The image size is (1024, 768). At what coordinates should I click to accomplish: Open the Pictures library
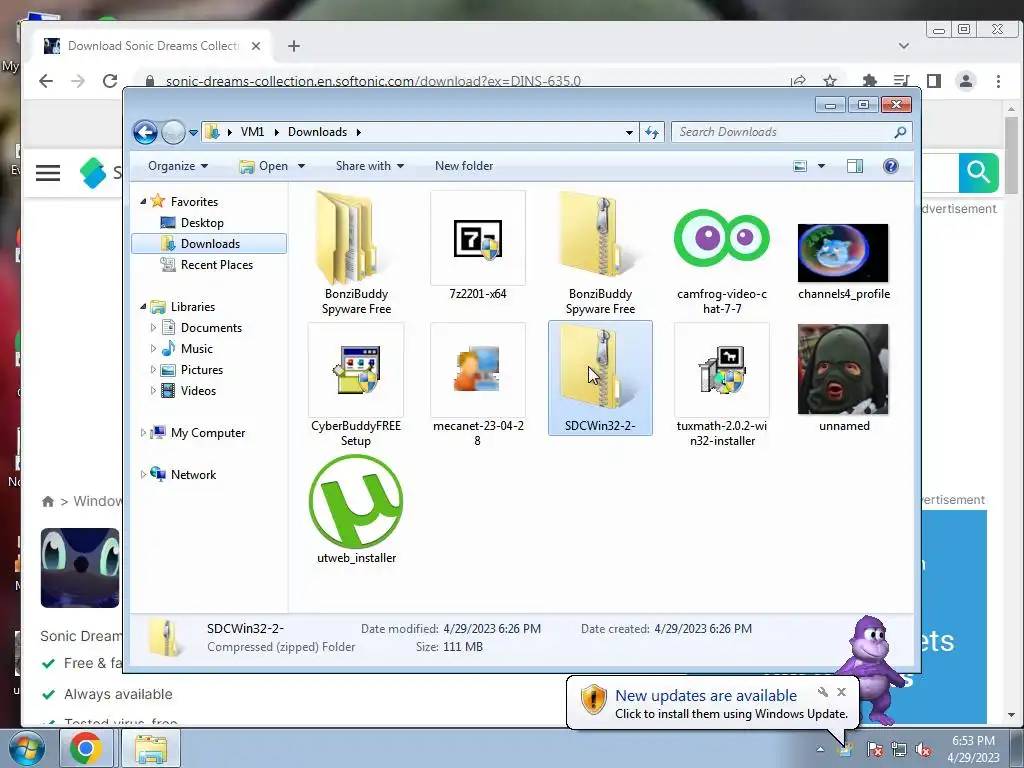pos(202,370)
